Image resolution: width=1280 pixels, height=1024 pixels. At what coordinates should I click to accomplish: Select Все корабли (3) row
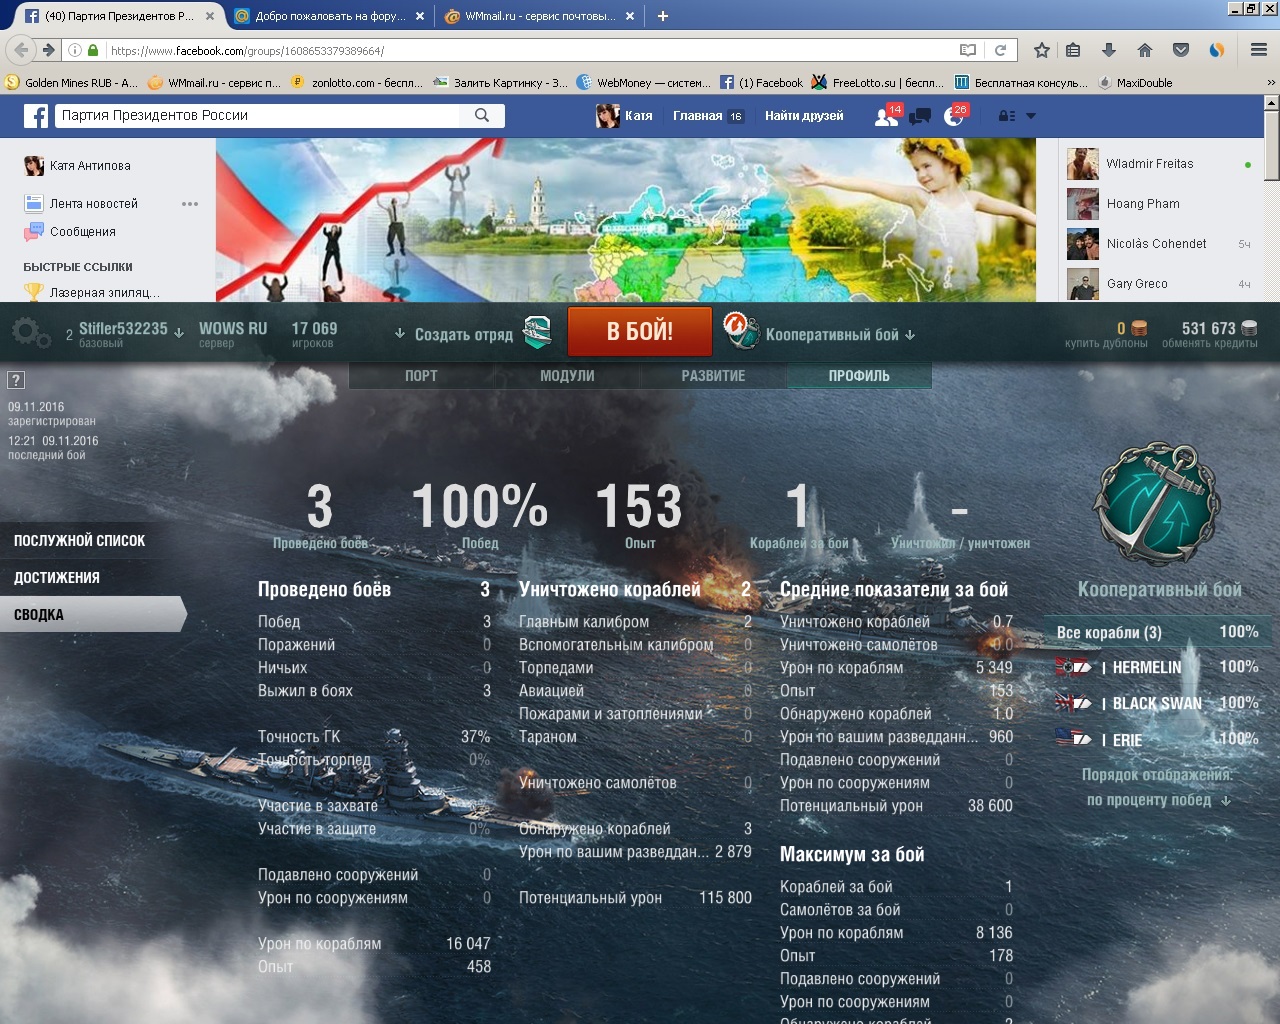(x=1157, y=632)
